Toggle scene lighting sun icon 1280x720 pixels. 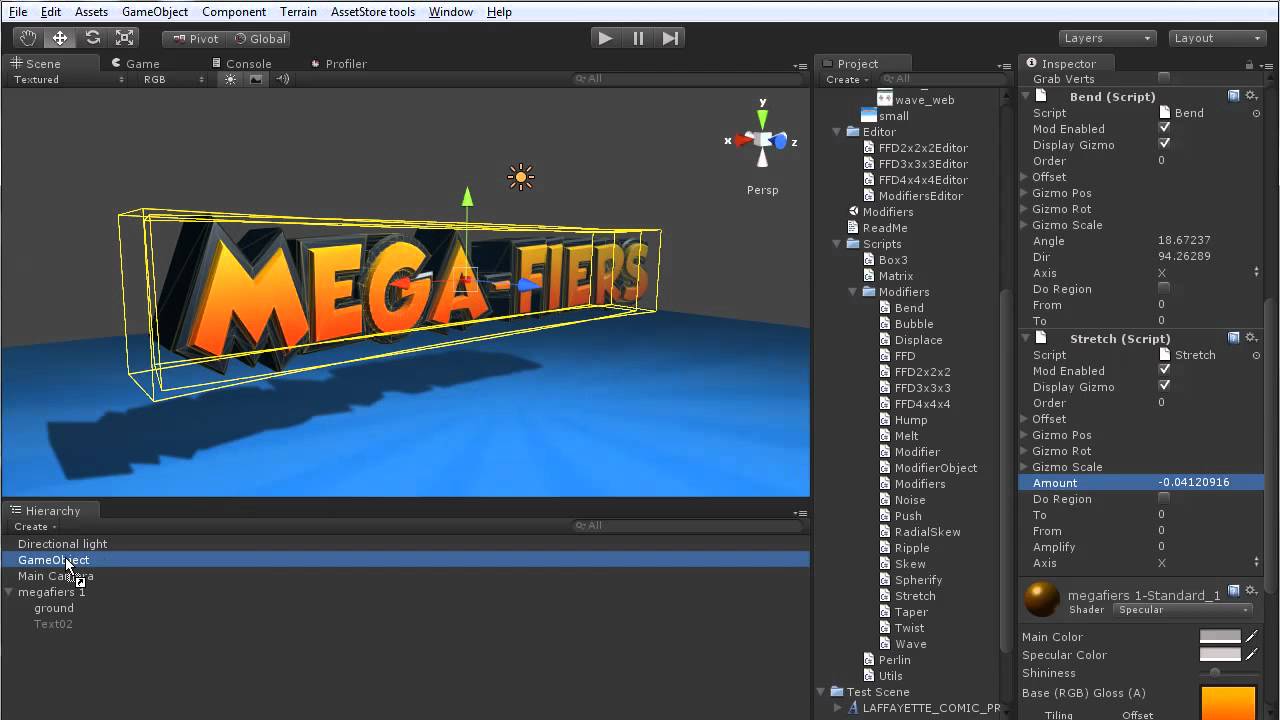click(x=231, y=79)
